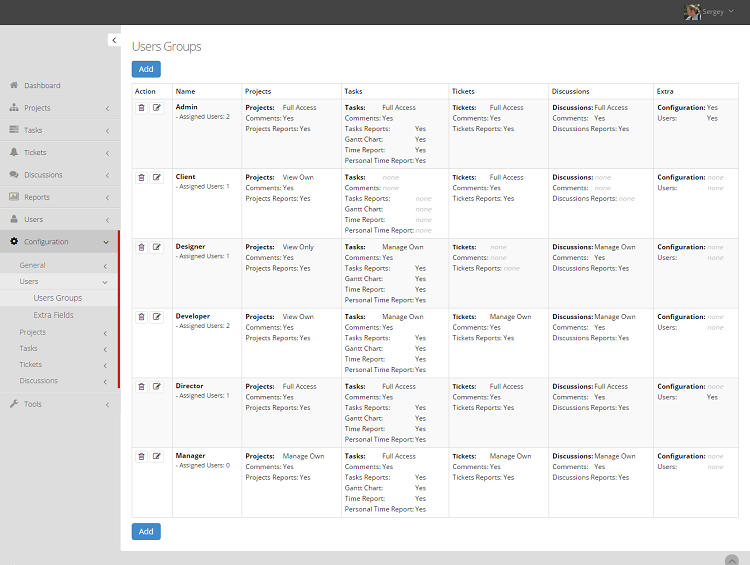Open Dashboard from the sidebar
The width and height of the screenshot is (750, 565).
click(x=42, y=86)
